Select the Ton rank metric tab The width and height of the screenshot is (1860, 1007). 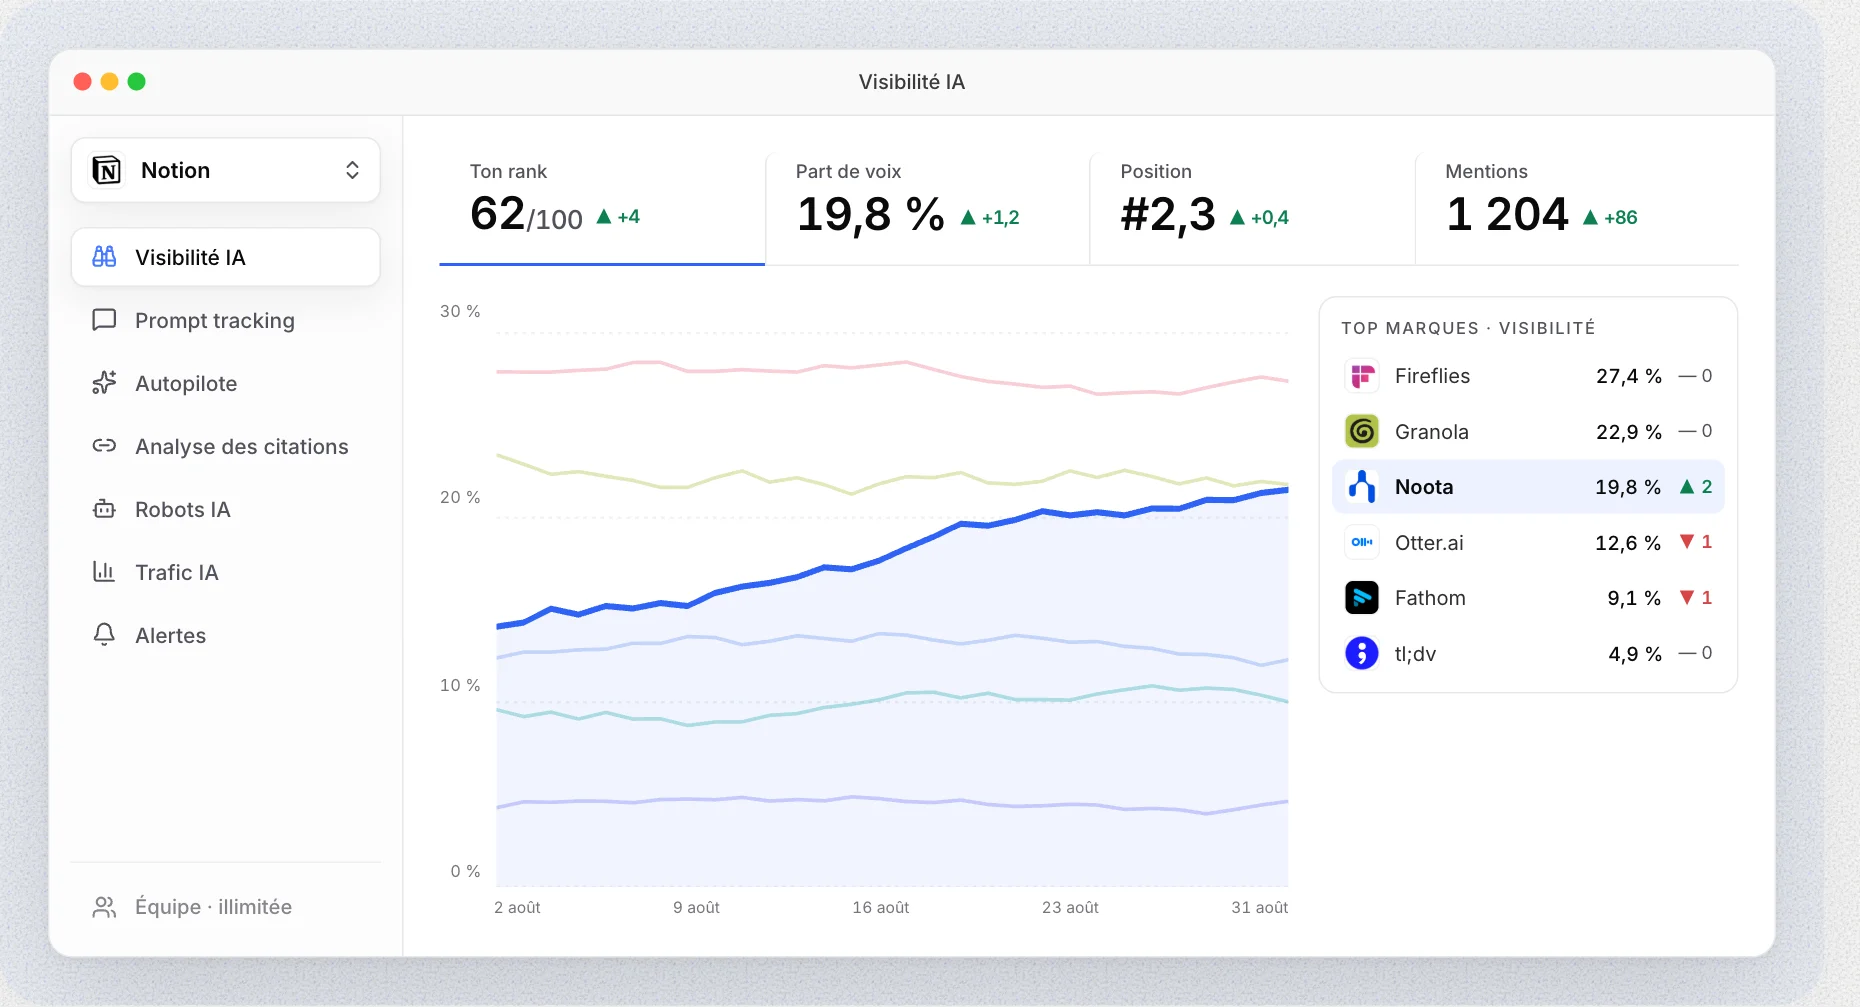coord(602,208)
